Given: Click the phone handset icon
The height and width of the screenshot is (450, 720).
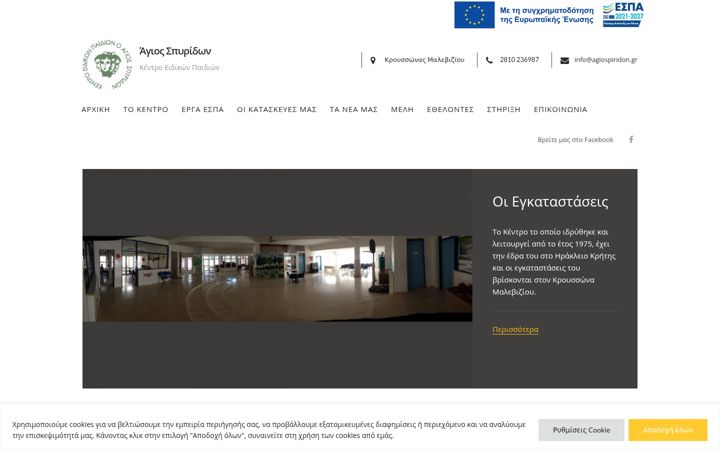Looking at the screenshot, I should [489, 60].
